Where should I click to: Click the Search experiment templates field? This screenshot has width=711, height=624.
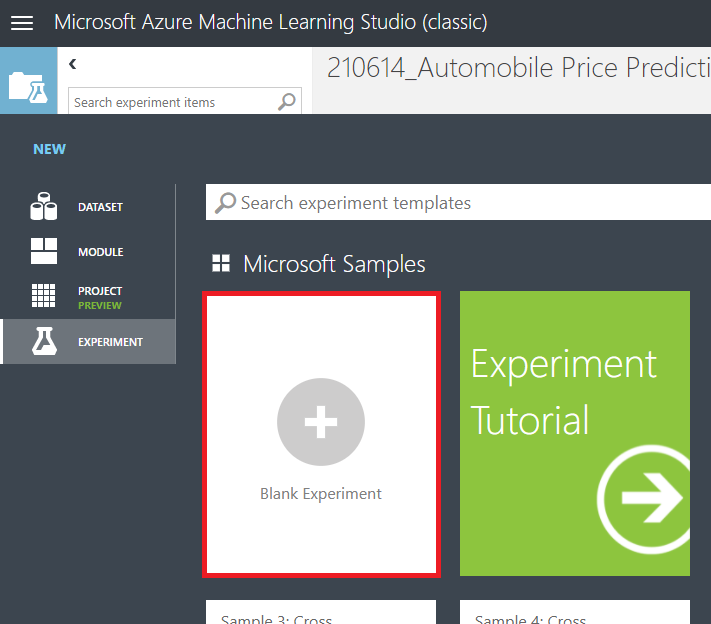[458, 202]
